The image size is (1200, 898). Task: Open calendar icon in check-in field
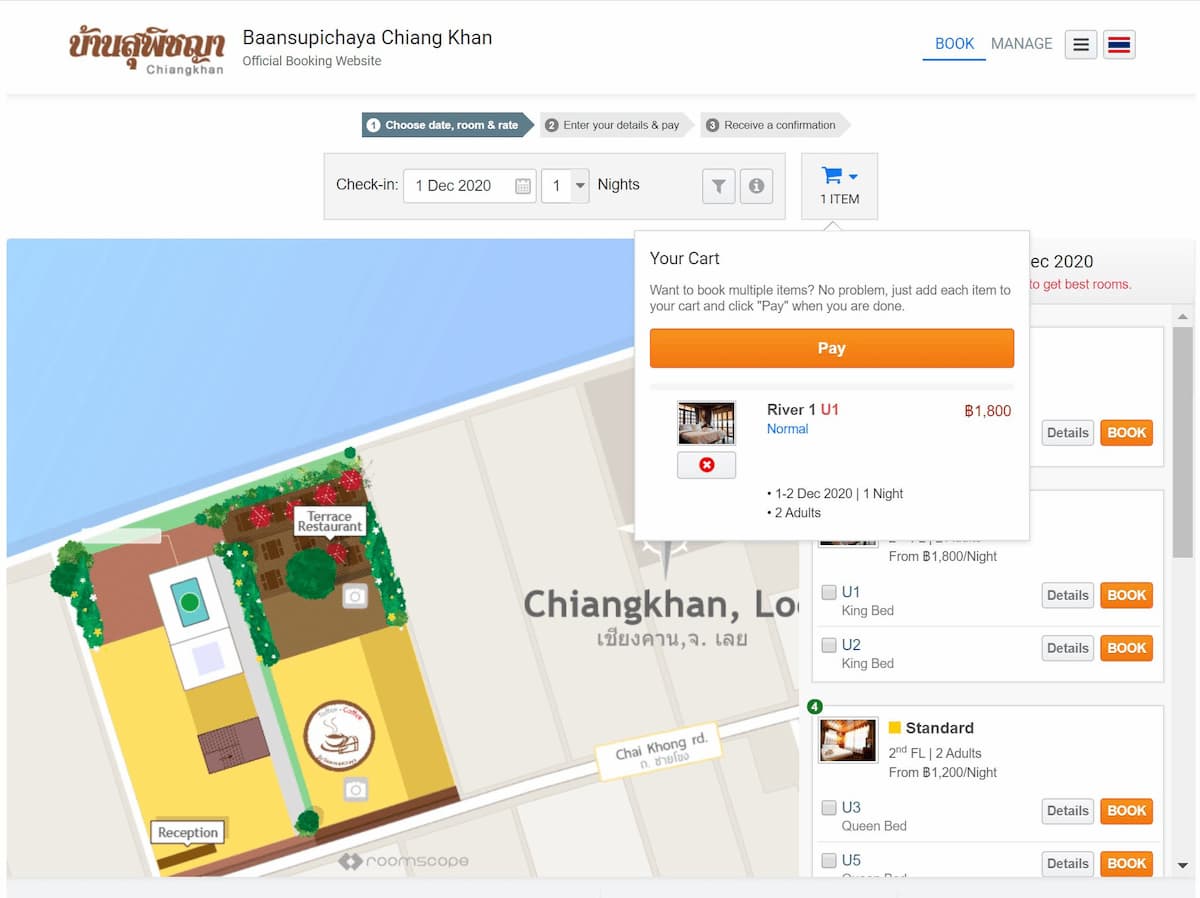(x=523, y=186)
